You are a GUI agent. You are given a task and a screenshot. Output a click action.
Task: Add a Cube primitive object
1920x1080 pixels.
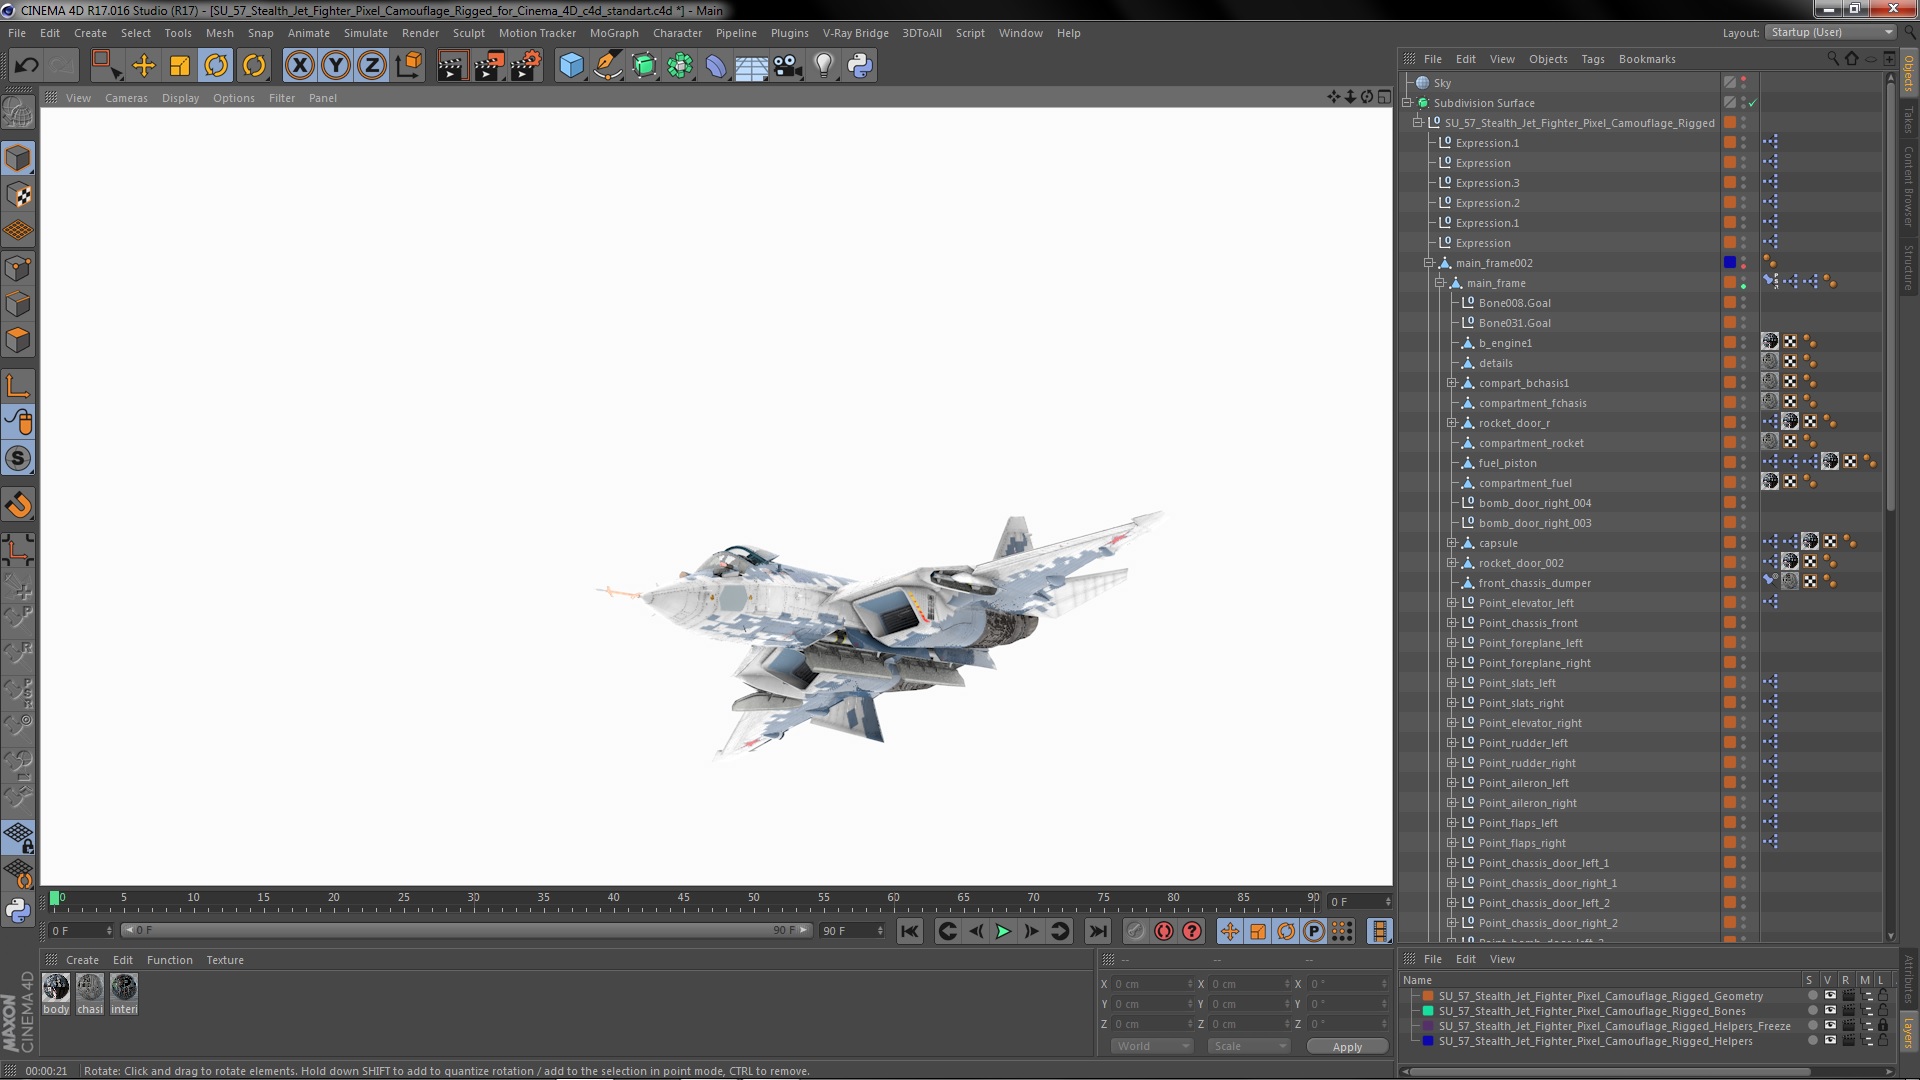pyautogui.click(x=571, y=66)
